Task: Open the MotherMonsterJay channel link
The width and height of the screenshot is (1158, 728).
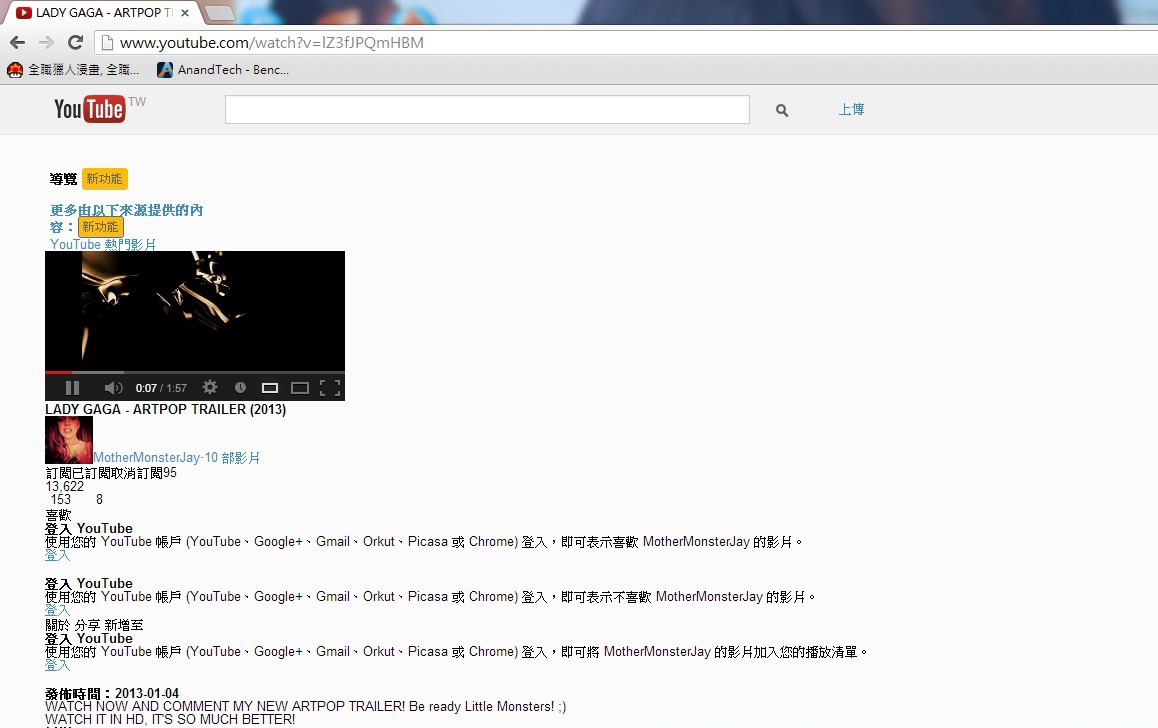Action: pyautogui.click(x=146, y=458)
